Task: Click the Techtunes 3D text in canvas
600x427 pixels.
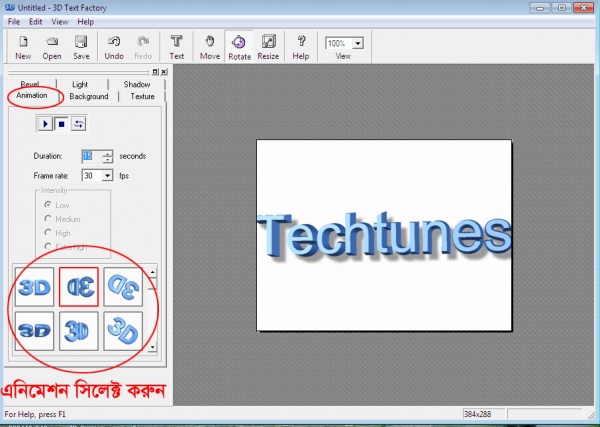Action: click(384, 235)
